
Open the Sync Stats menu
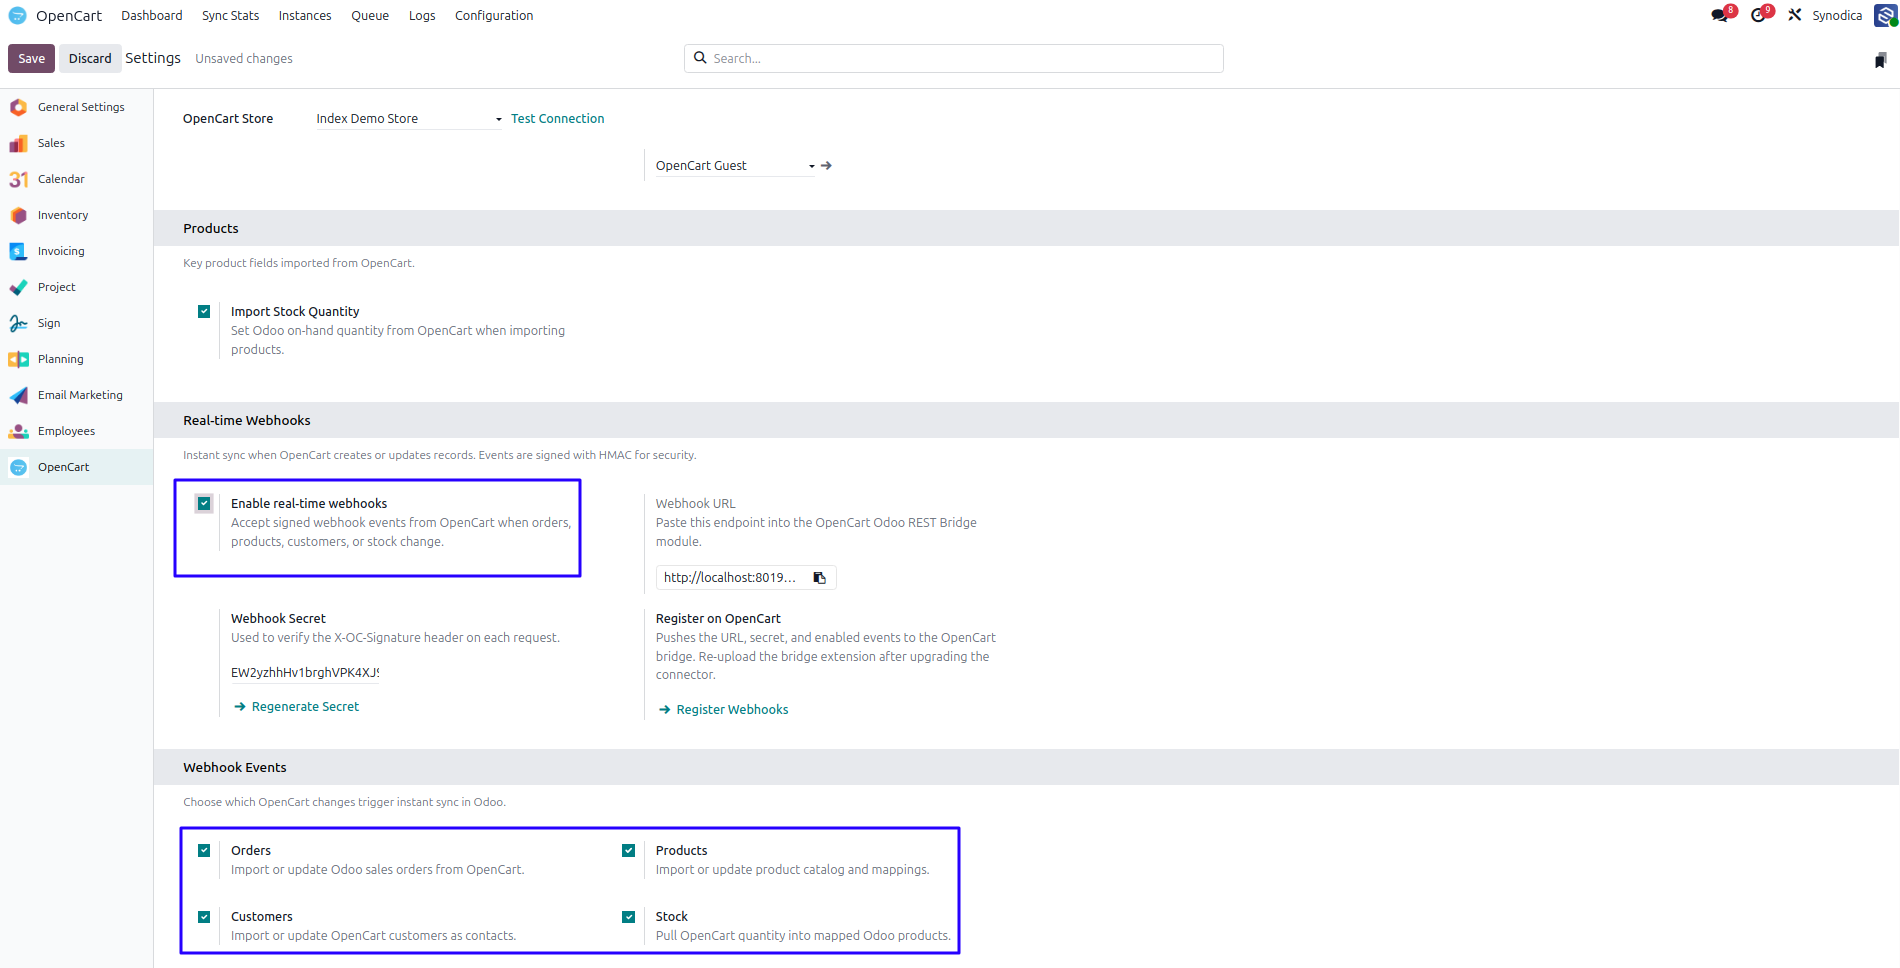tap(230, 15)
